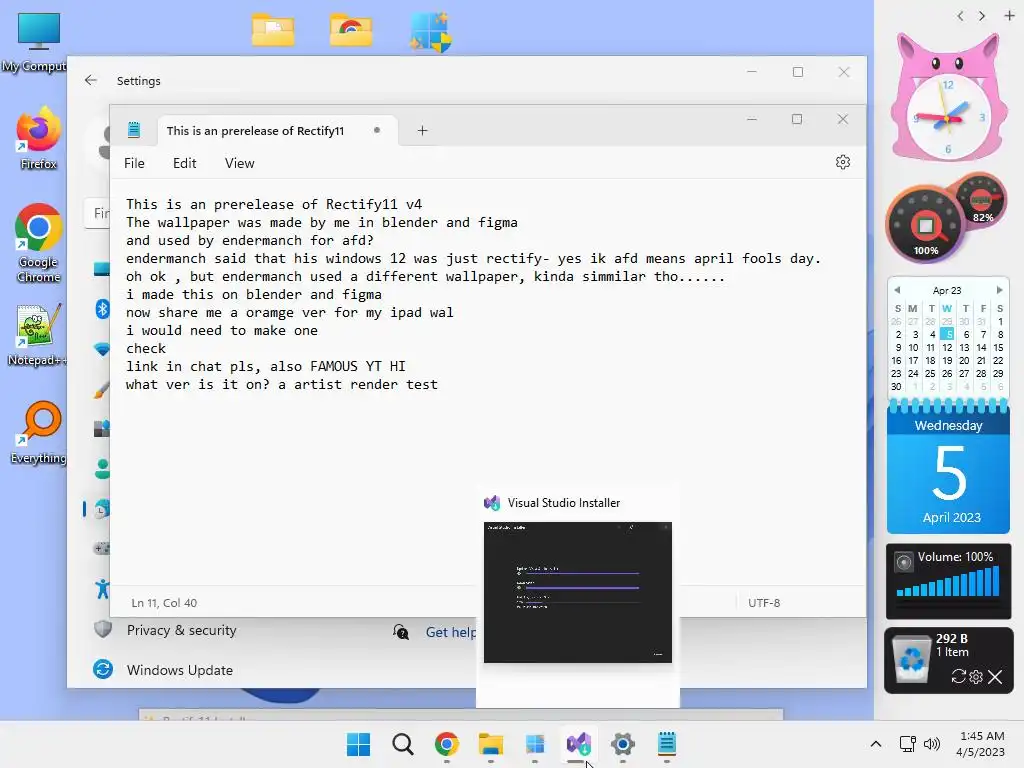Click the UTF-8 encoding in status bar
1024x768 pixels.
(764, 603)
